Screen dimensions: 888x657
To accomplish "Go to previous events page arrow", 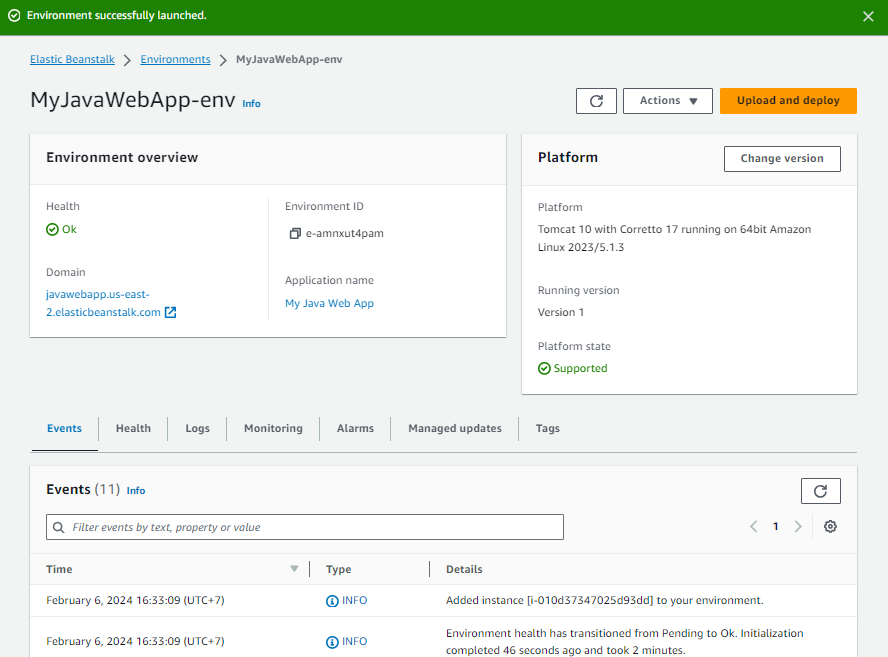I will pos(753,527).
